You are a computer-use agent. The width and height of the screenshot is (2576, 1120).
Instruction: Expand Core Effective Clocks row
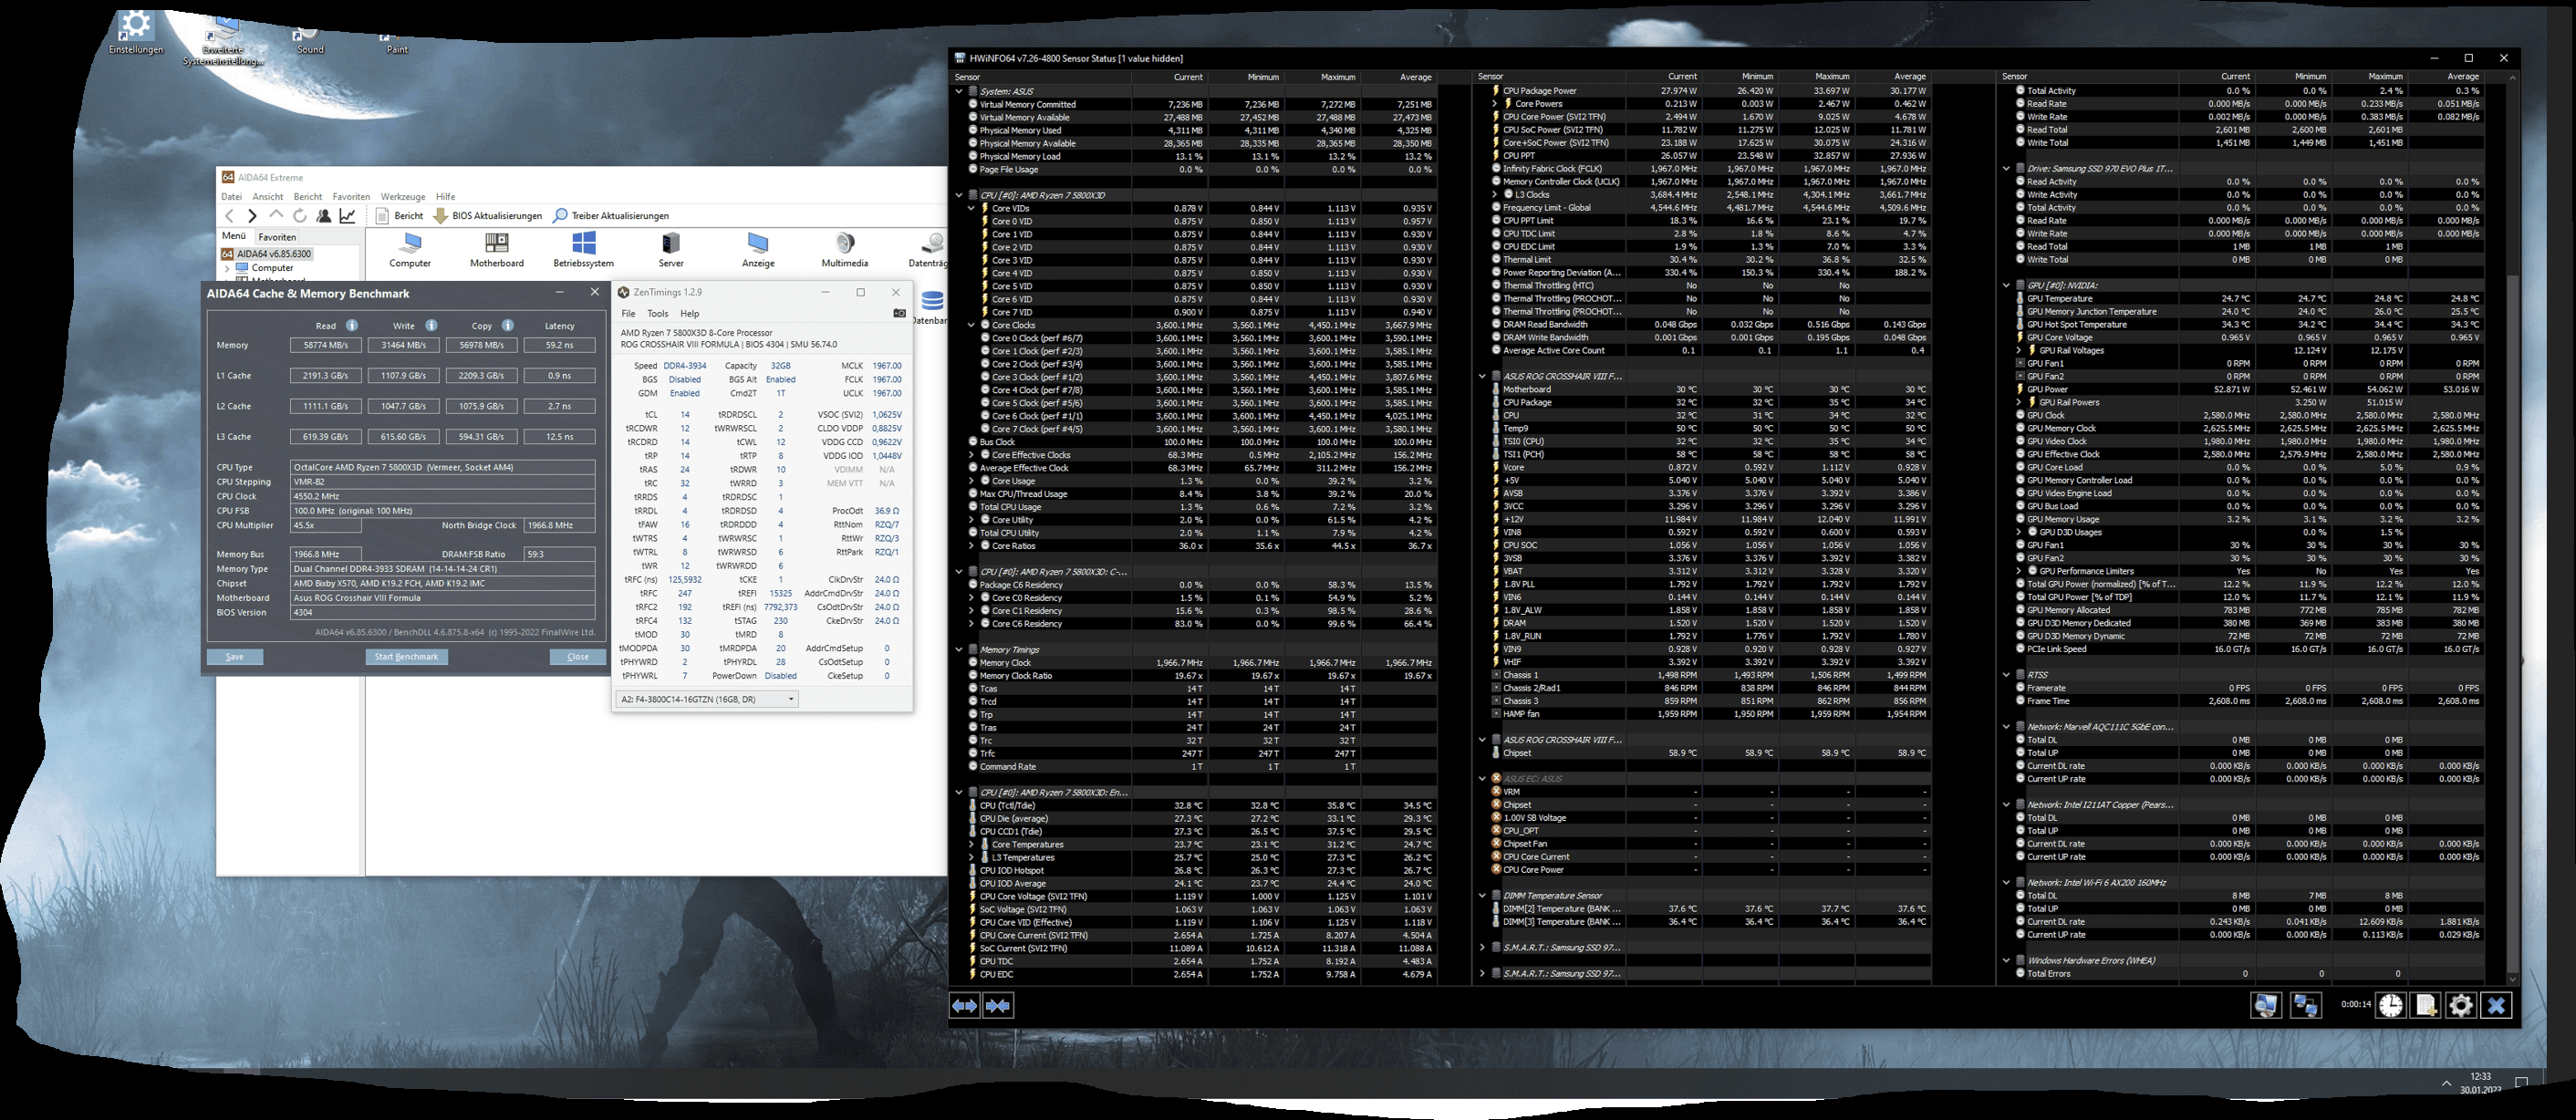coord(971,455)
